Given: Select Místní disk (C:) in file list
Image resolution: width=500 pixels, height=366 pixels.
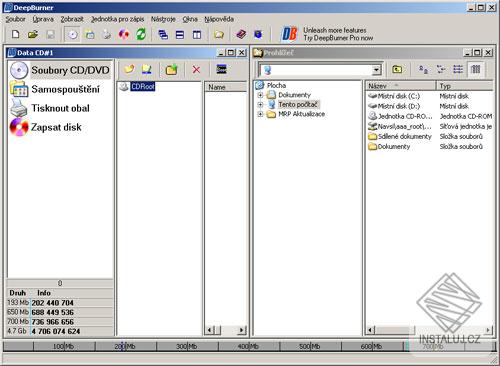Looking at the screenshot, I should point(399,96).
